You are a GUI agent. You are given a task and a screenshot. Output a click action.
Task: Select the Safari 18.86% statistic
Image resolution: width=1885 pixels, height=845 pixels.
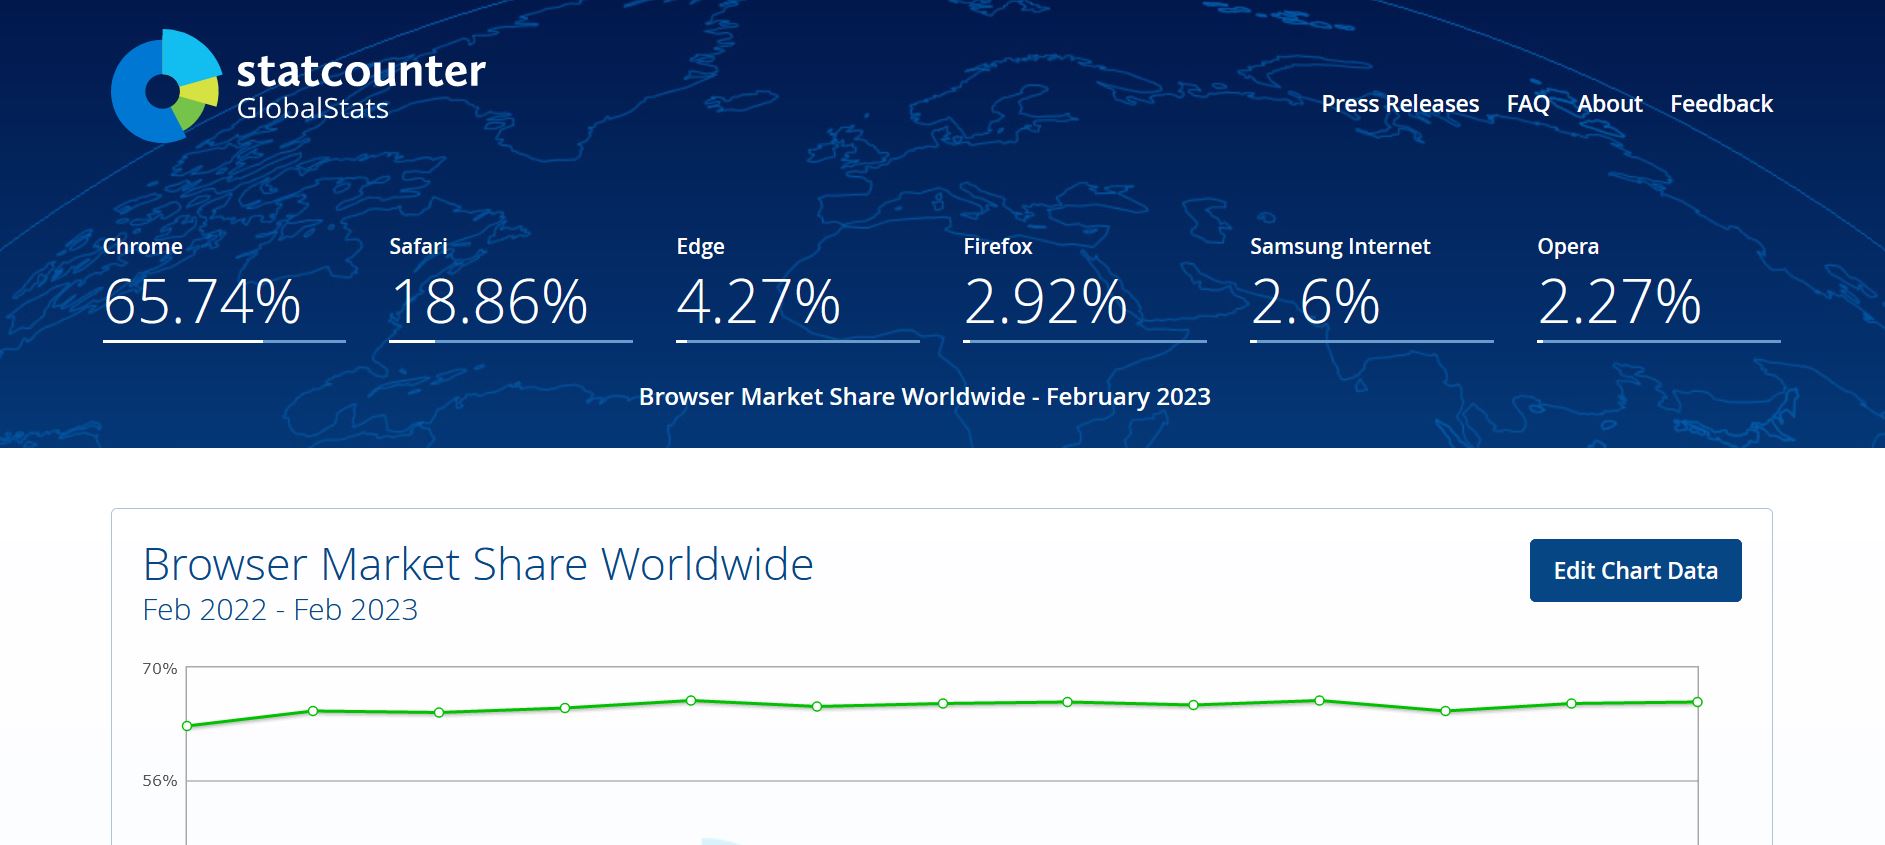coord(489,301)
